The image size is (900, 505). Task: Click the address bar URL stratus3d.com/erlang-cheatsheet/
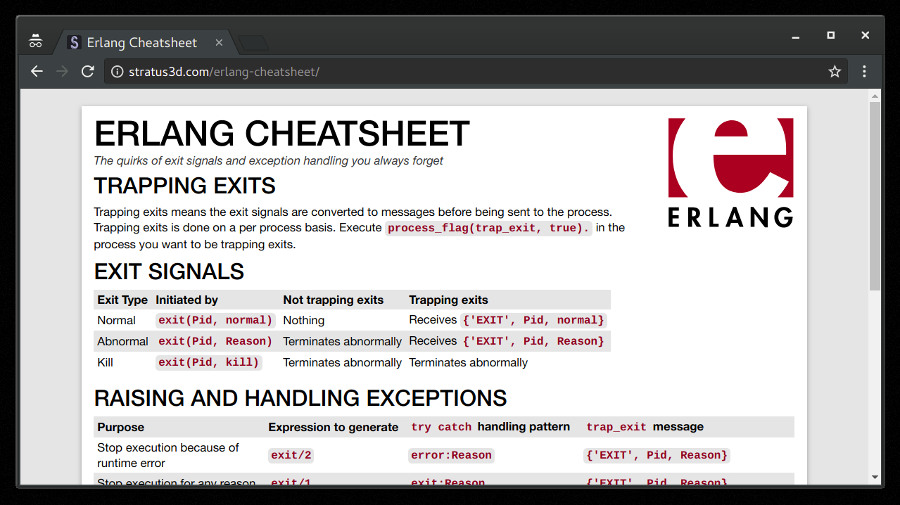point(224,72)
